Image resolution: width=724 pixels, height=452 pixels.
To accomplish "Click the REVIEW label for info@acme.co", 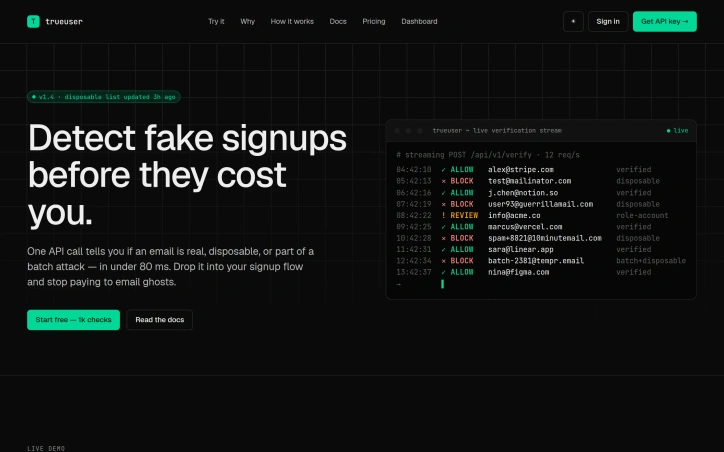I will tap(464, 215).
